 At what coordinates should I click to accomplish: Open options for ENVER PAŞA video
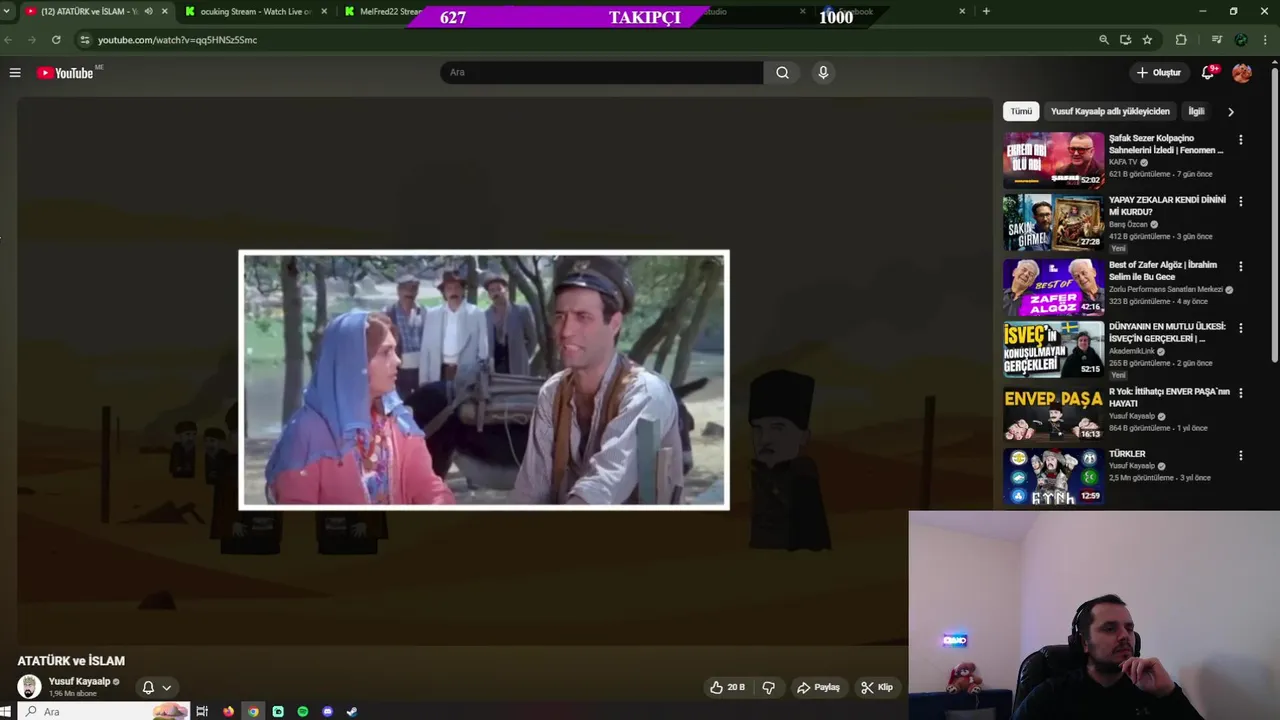coord(1241,393)
